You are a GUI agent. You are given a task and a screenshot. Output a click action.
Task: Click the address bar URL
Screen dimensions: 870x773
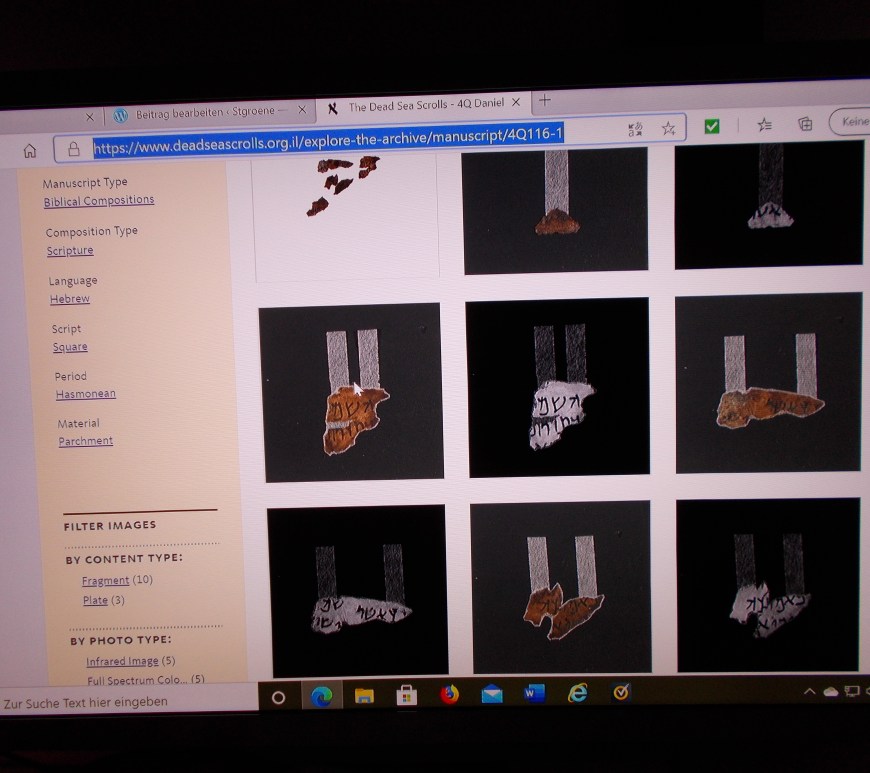pyautogui.click(x=330, y=141)
